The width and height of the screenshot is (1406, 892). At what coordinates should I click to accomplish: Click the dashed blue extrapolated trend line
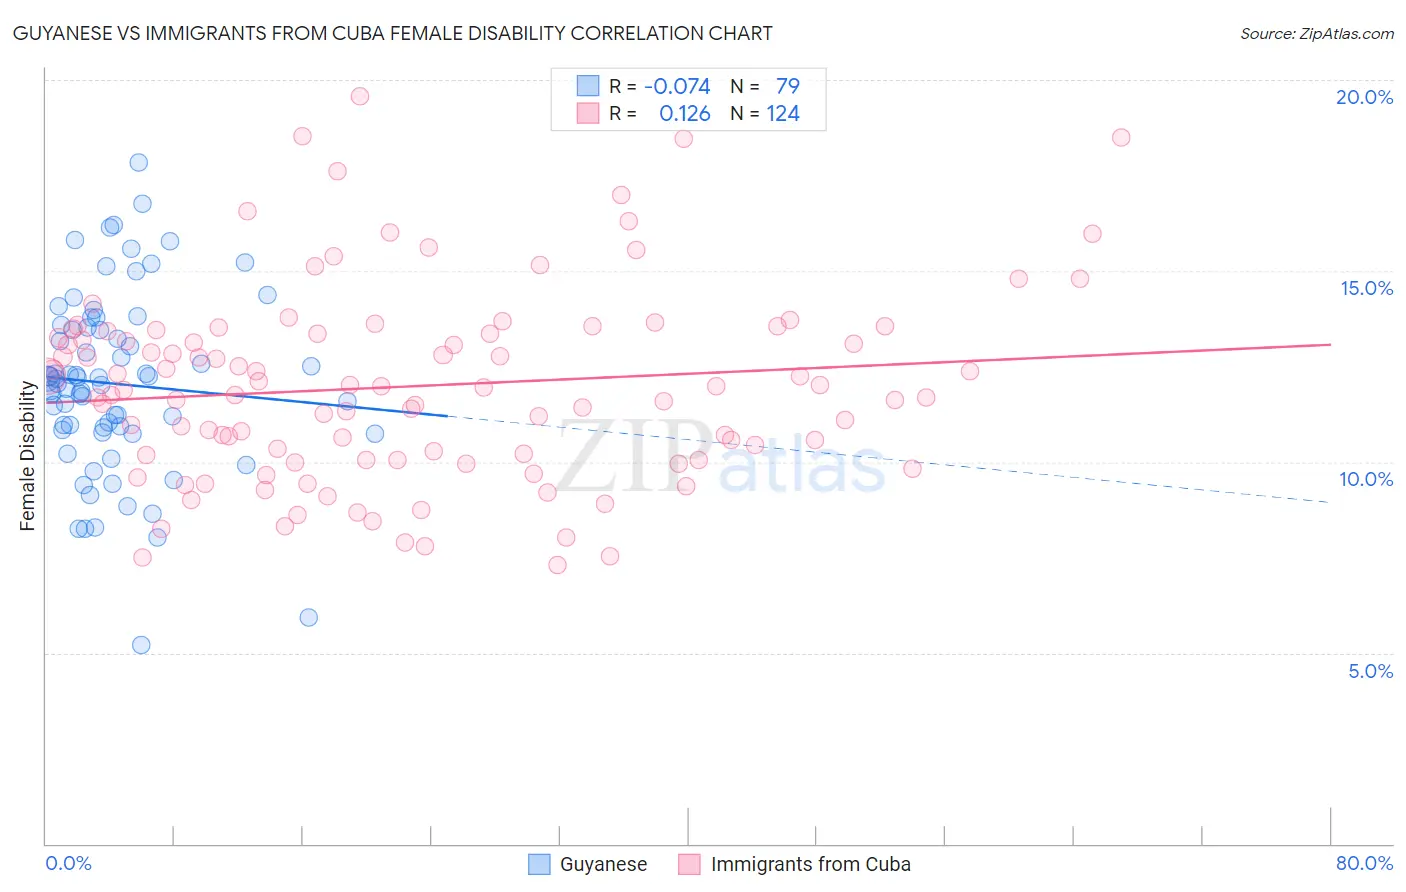coord(888,458)
